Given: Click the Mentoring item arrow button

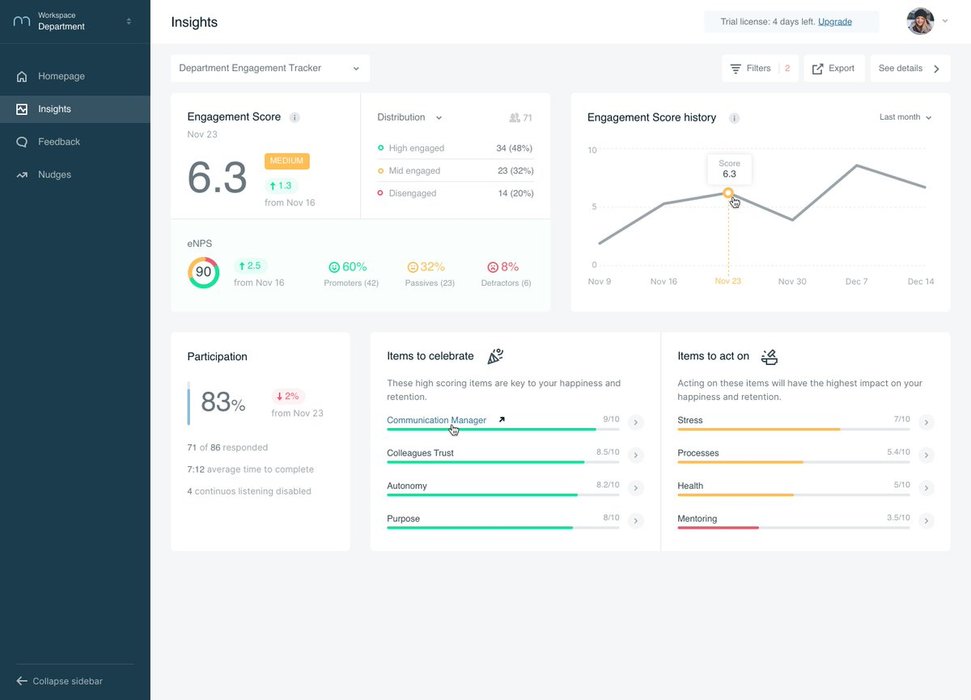Looking at the screenshot, I should [926, 521].
